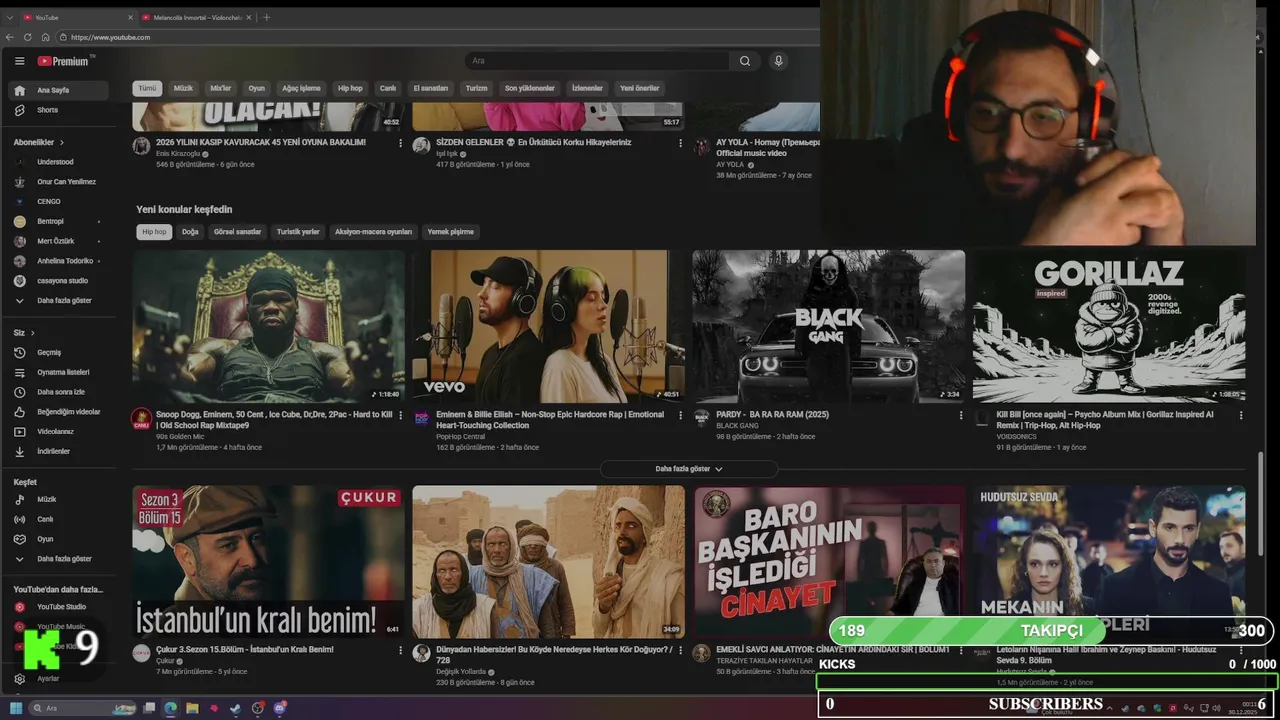Select Yemek pişirme topic chip
The width and height of the screenshot is (1280, 720).
(x=450, y=232)
